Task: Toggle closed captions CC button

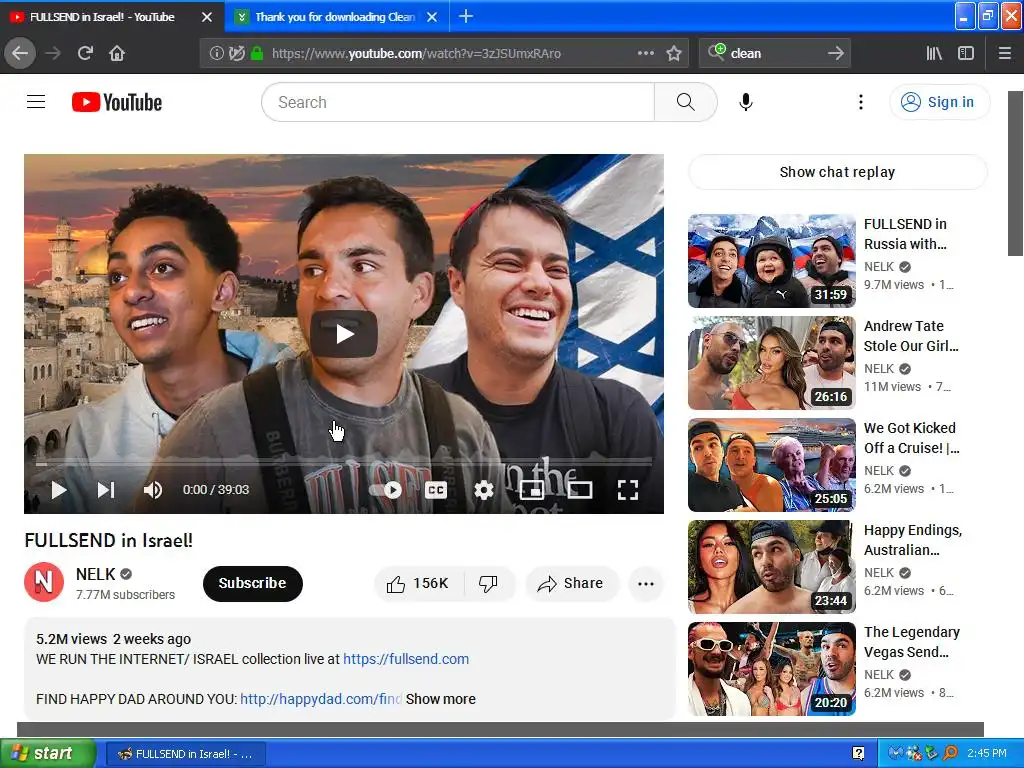Action: coord(436,490)
